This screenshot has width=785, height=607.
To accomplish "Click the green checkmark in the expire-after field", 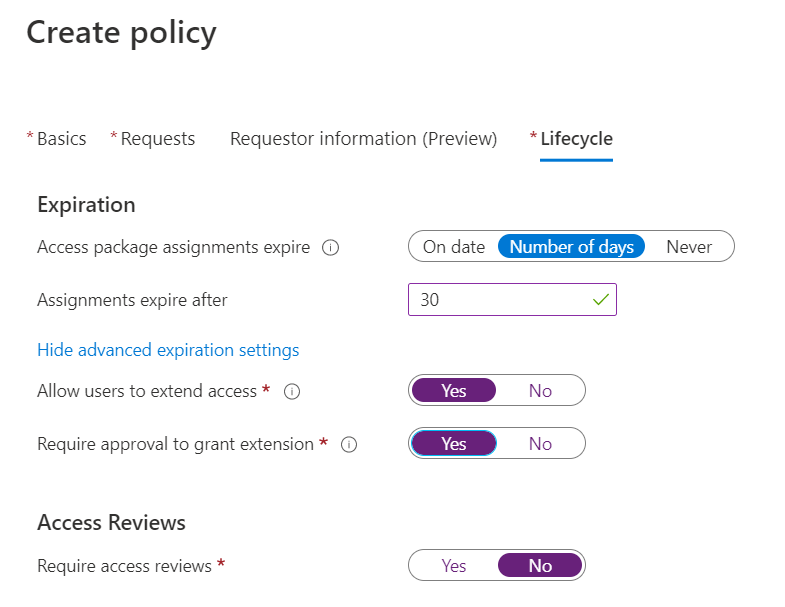I will [600, 300].
